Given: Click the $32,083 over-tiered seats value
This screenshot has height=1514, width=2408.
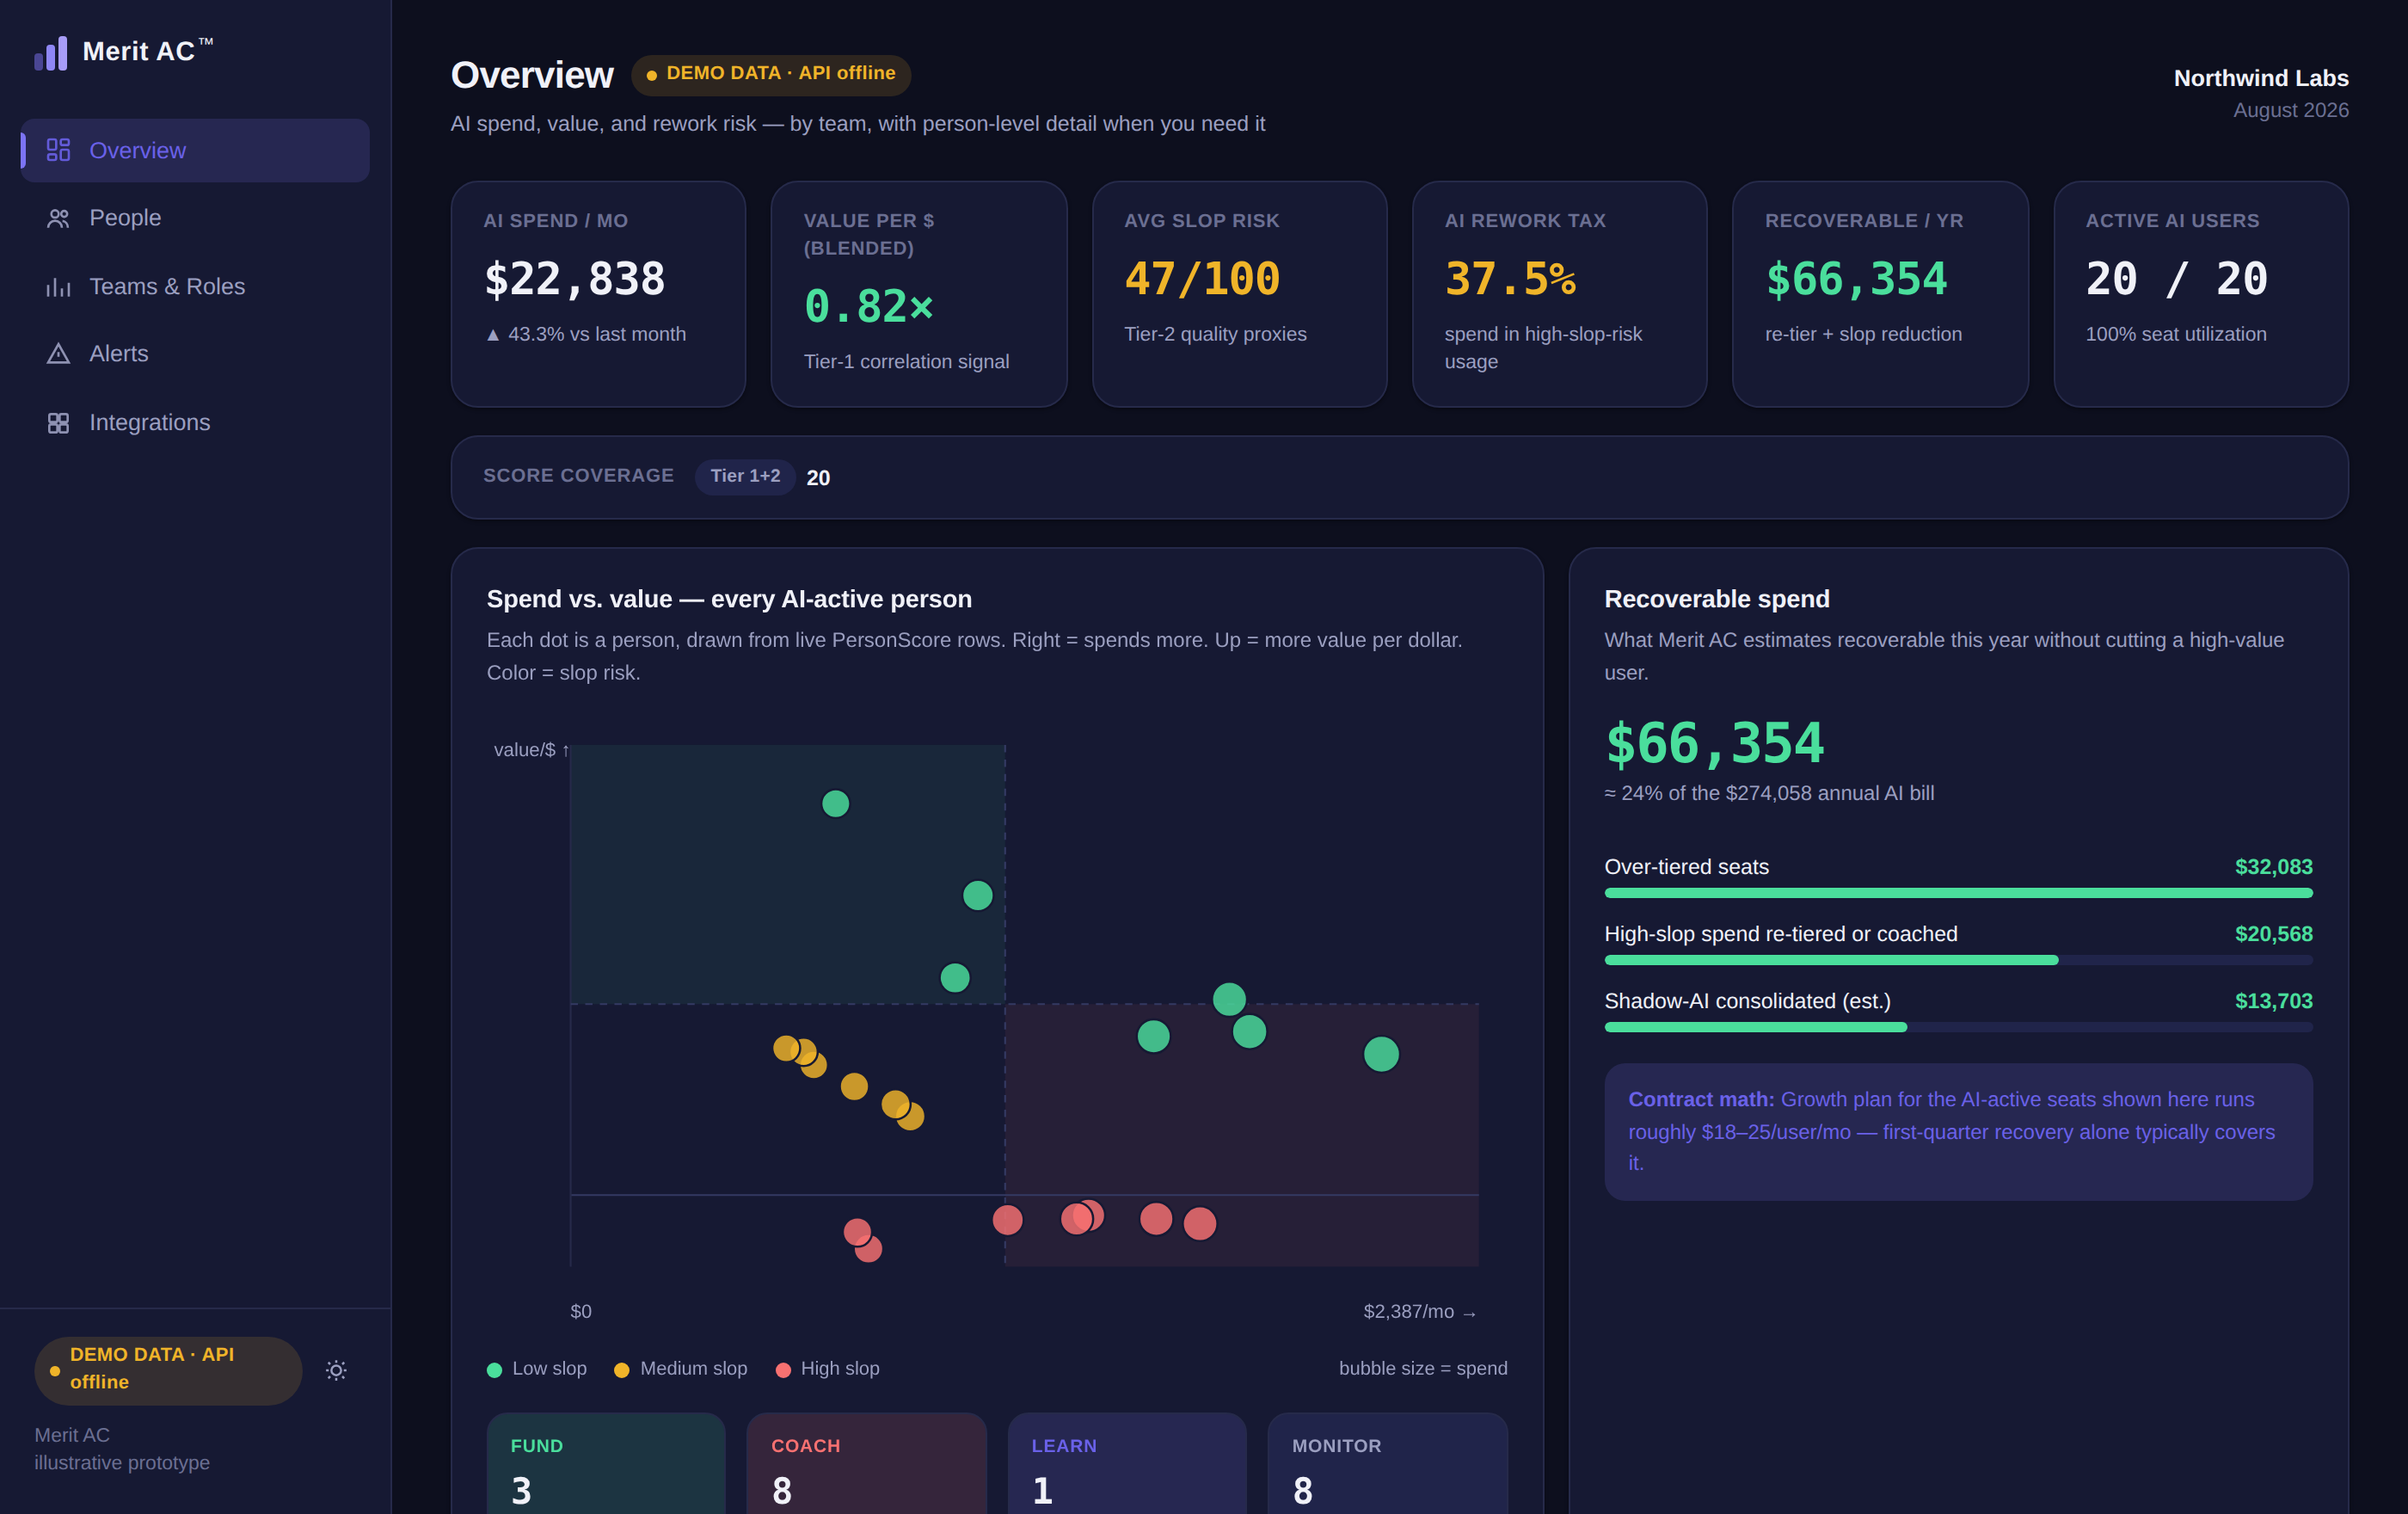Looking at the screenshot, I should pyautogui.click(x=2273, y=867).
